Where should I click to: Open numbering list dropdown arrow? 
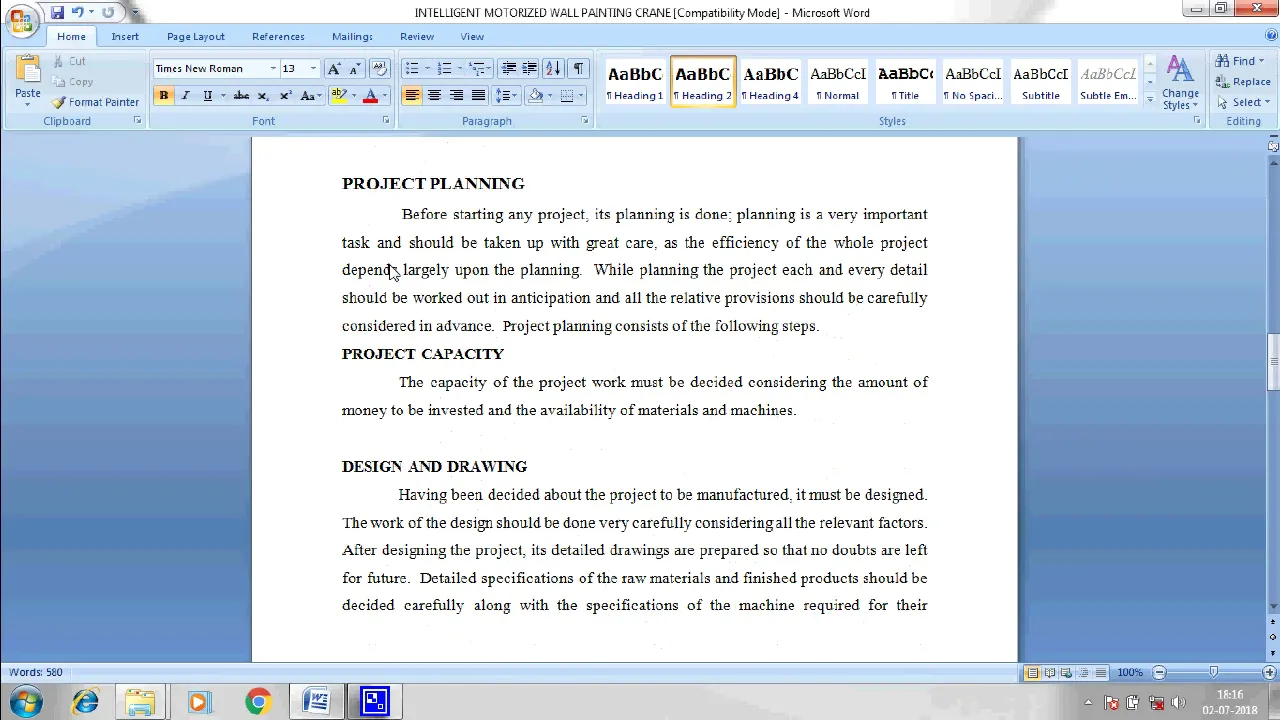click(x=460, y=69)
